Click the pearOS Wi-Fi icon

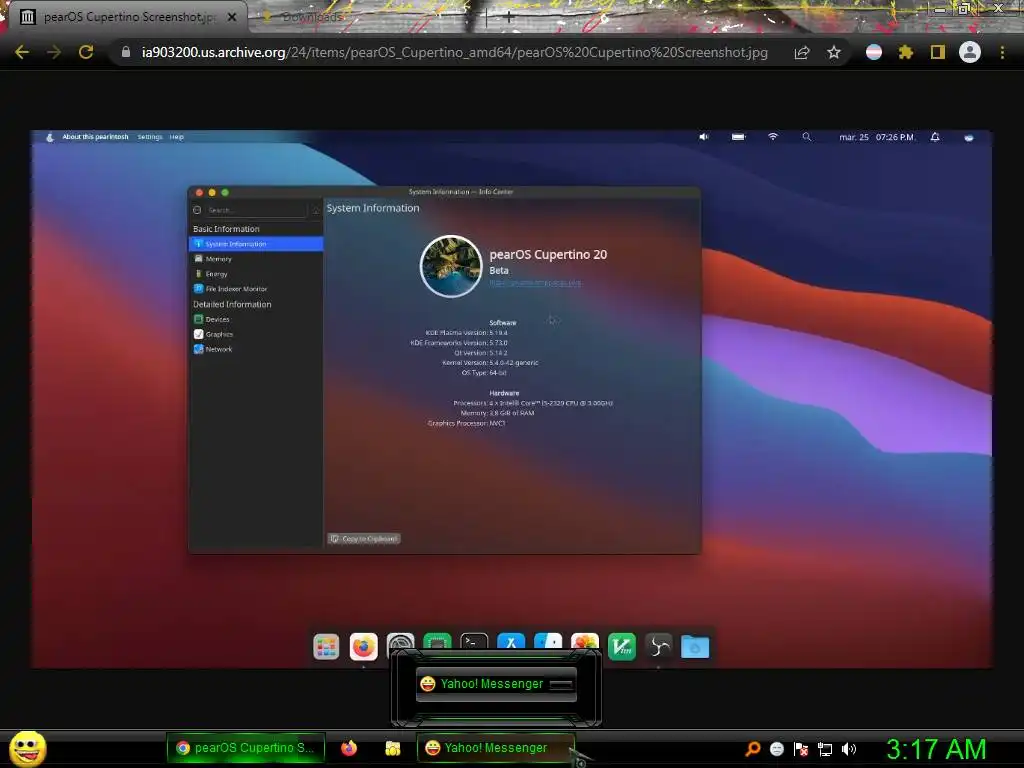pos(773,136)
